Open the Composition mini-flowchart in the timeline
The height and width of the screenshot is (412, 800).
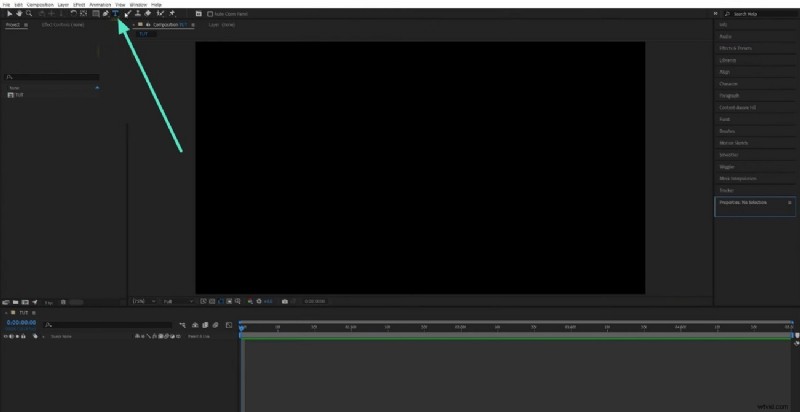[183, 325]
